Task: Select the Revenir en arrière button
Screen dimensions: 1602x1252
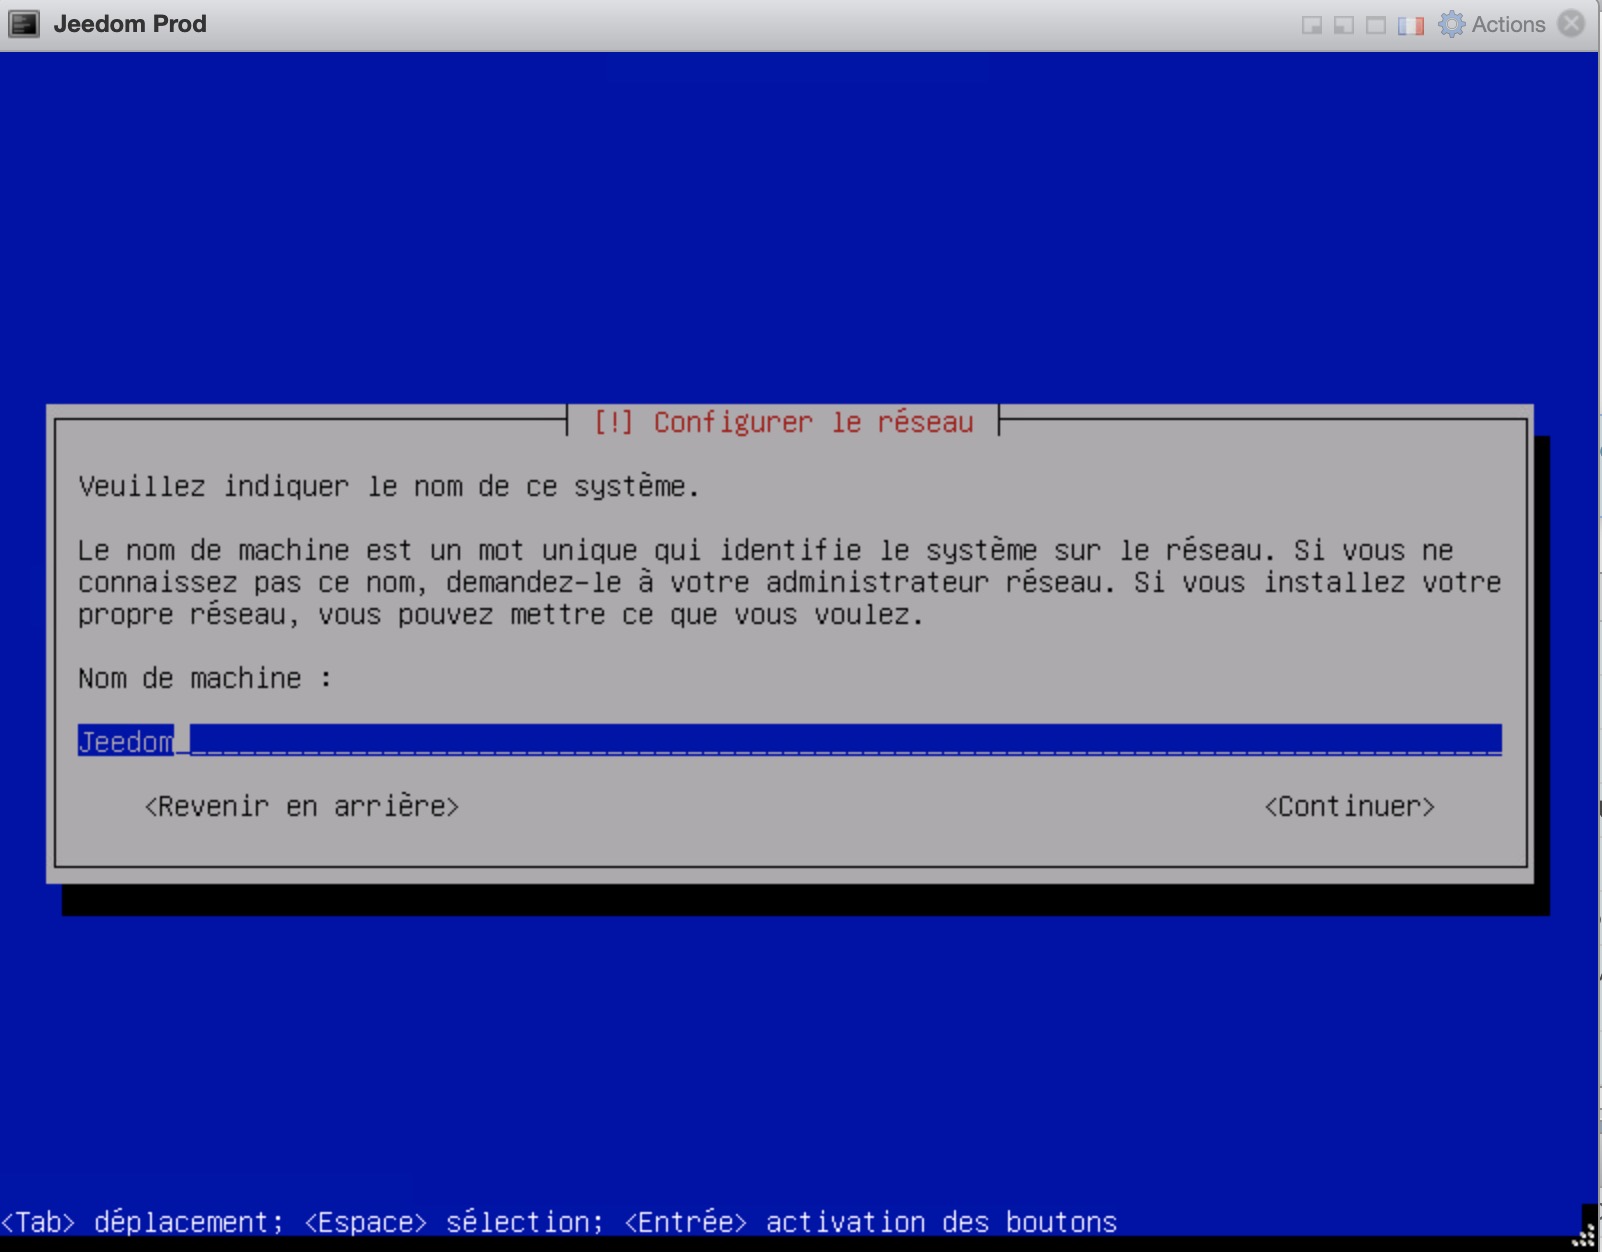Action: coord(301,806)
